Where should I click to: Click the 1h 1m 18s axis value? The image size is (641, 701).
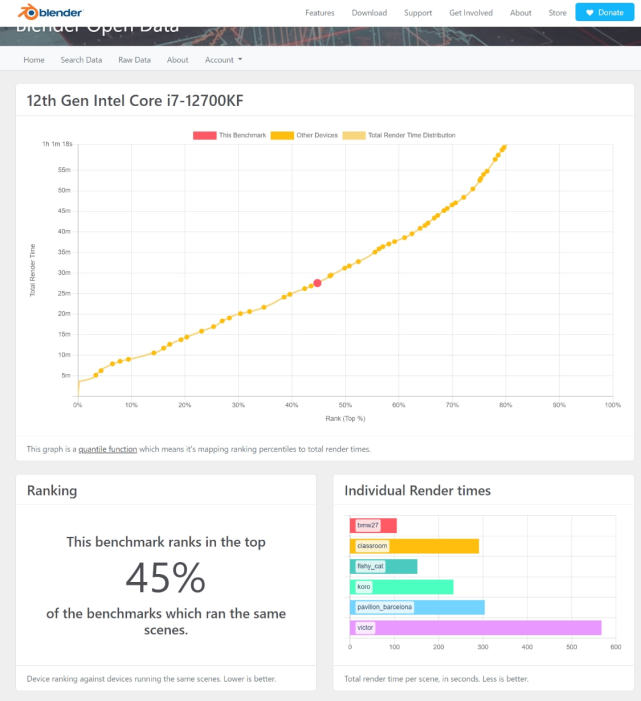pos(57,144)
